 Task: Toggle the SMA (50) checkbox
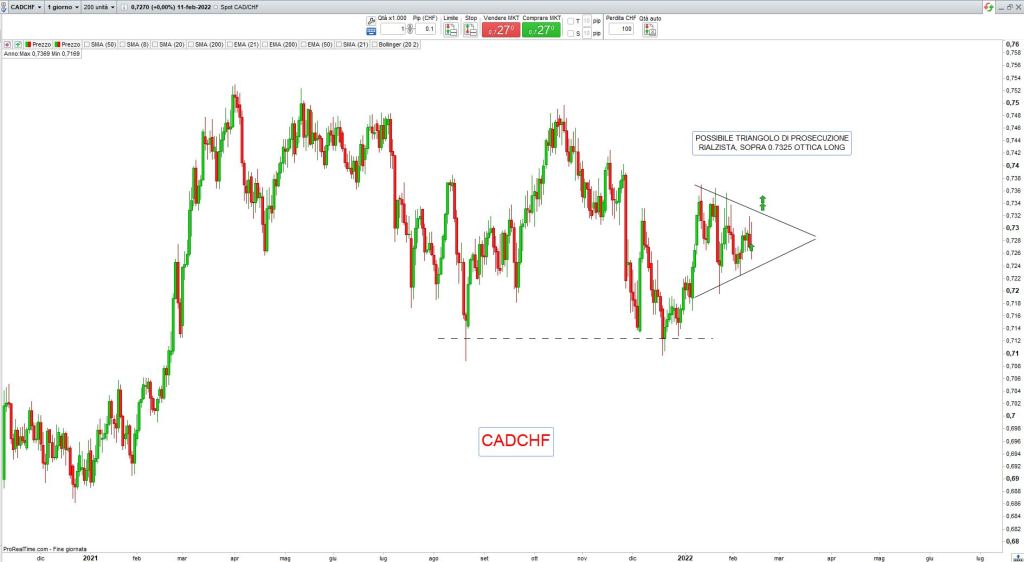pos(87,44)
